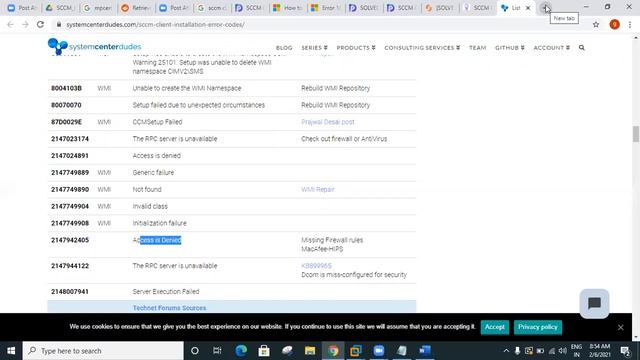This screenshot has width=640, height=360.
Task: Open the WMI Repair link
Action: click(x=318, y=189)
